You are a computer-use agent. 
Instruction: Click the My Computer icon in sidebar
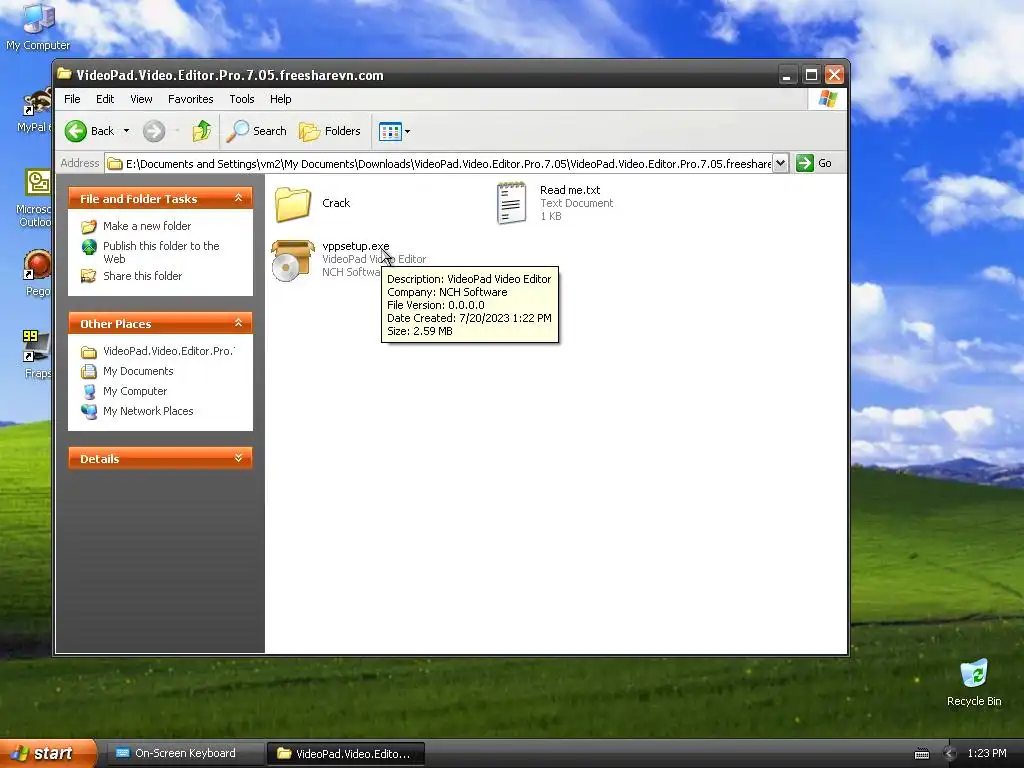pos(89,392)
